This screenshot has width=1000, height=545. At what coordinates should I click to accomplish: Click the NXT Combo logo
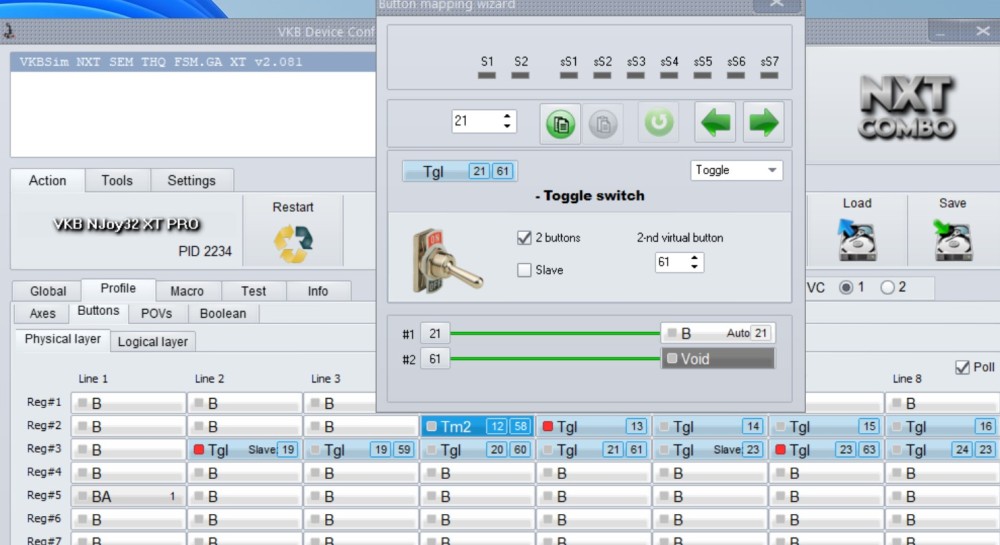[x=908, y=107]
